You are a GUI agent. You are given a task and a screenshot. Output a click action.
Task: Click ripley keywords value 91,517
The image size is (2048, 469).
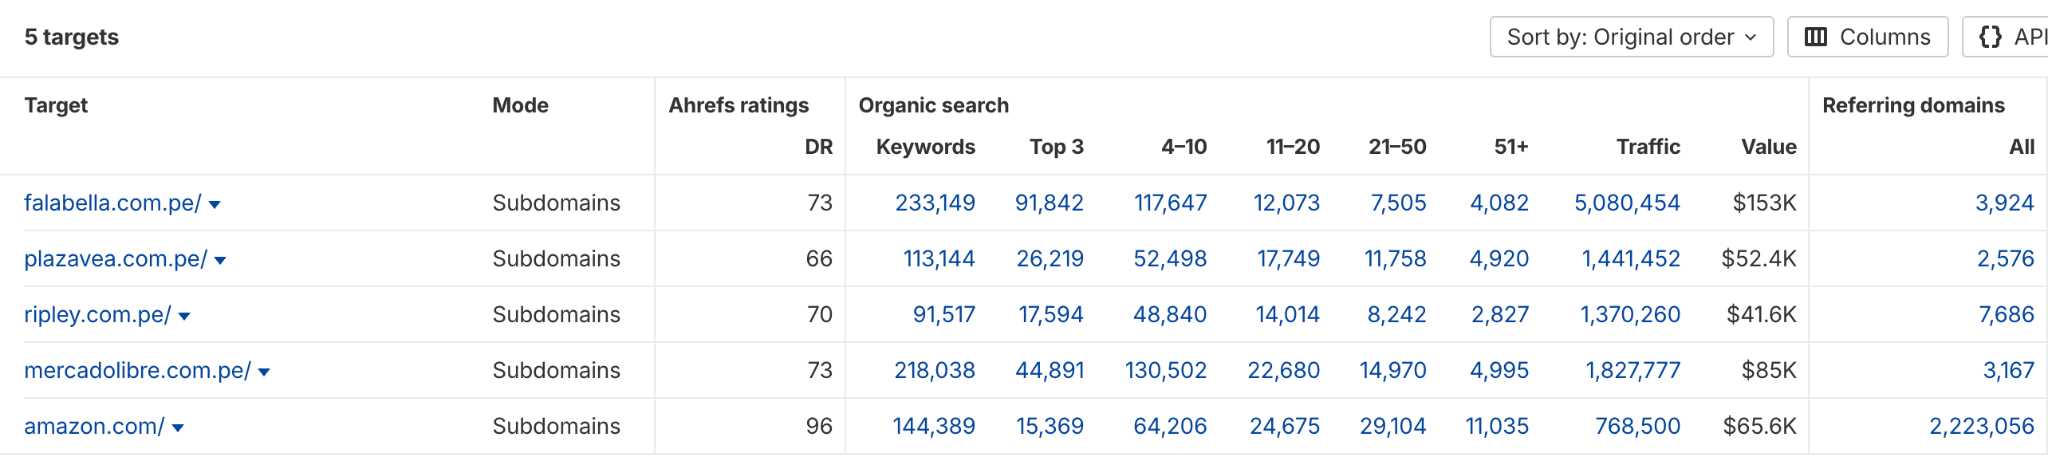pyautogui.click(x=944, y=315)
